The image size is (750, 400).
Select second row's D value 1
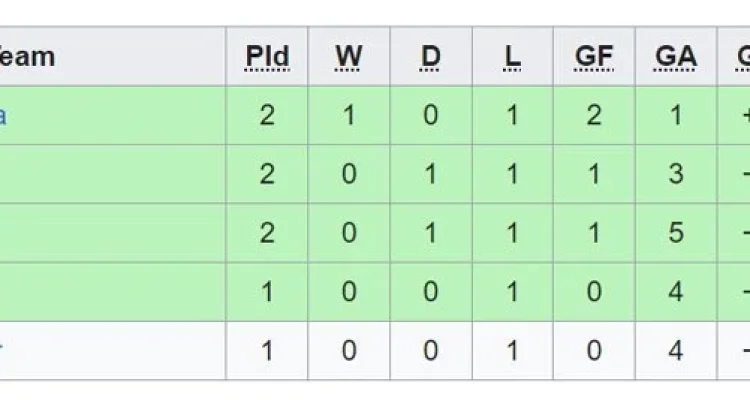point(430,174)
